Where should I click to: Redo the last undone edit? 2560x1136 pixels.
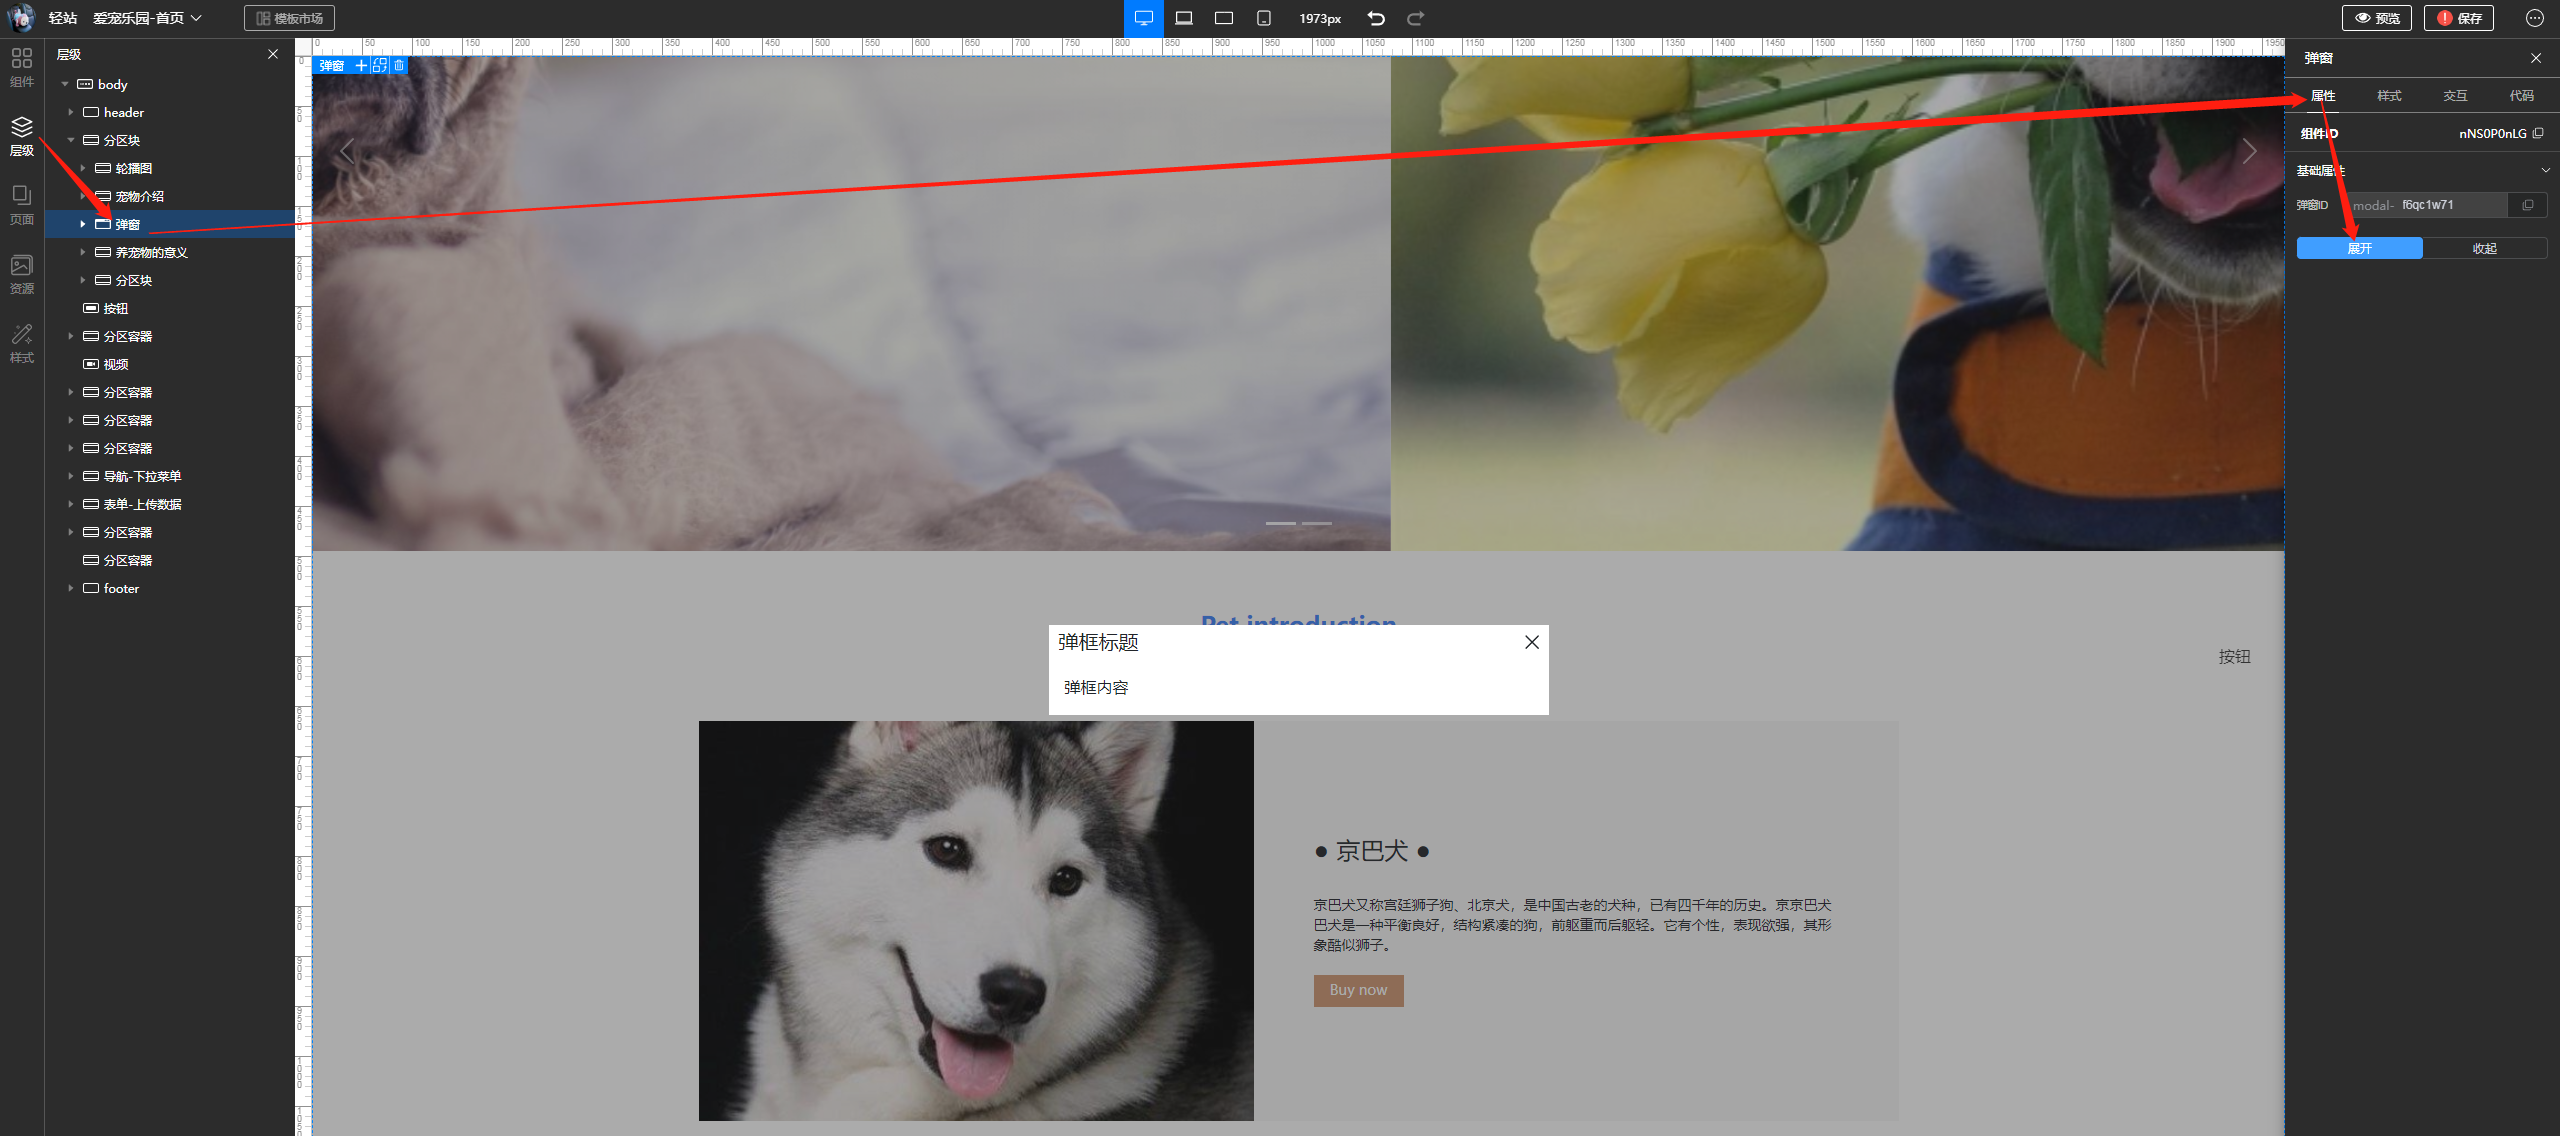[x=1416, y=18]
